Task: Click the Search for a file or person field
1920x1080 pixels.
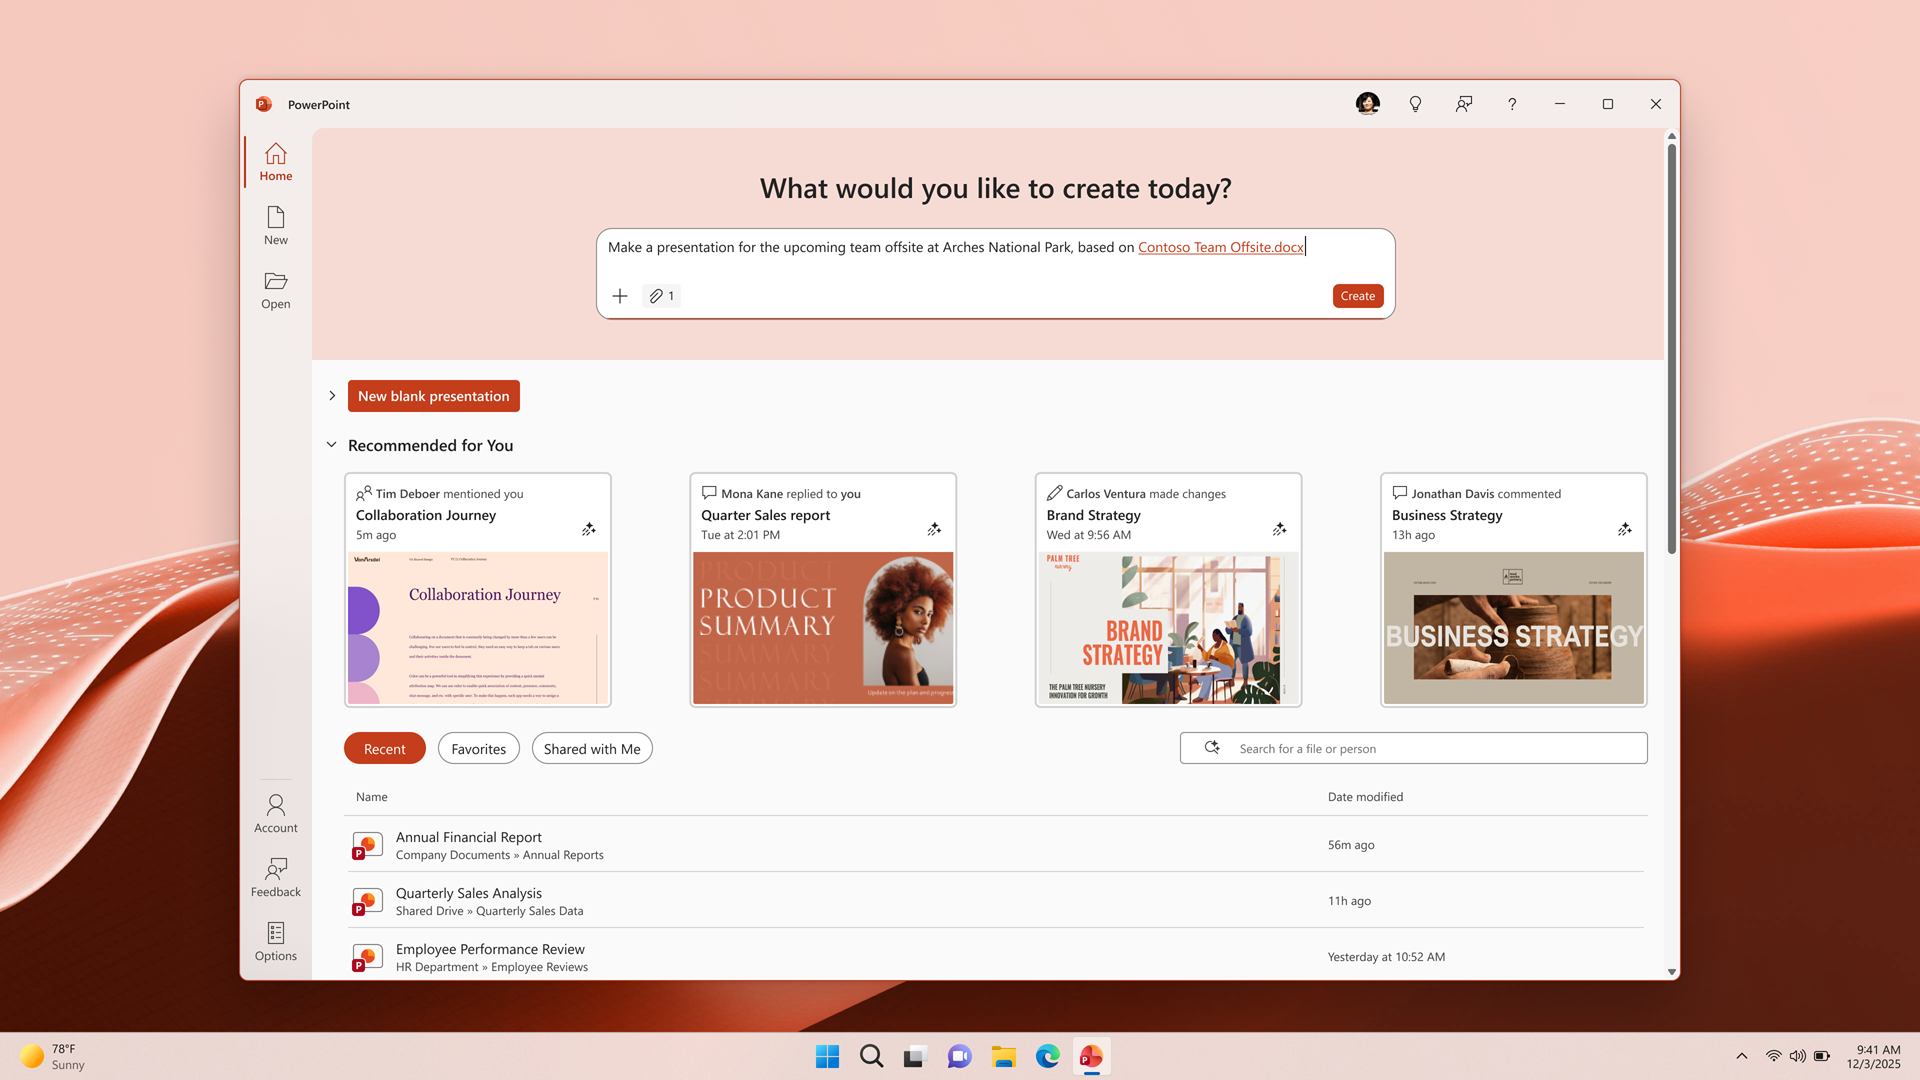Action: [1413, 748]
